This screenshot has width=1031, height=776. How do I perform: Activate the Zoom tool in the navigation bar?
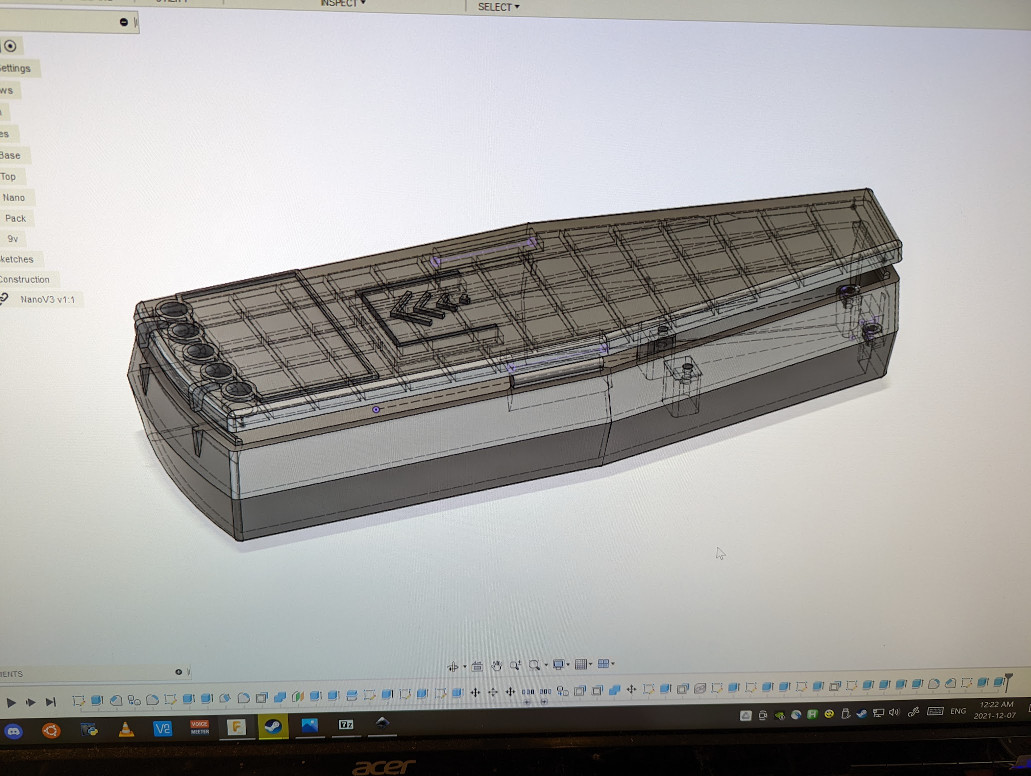coord(515,666)
